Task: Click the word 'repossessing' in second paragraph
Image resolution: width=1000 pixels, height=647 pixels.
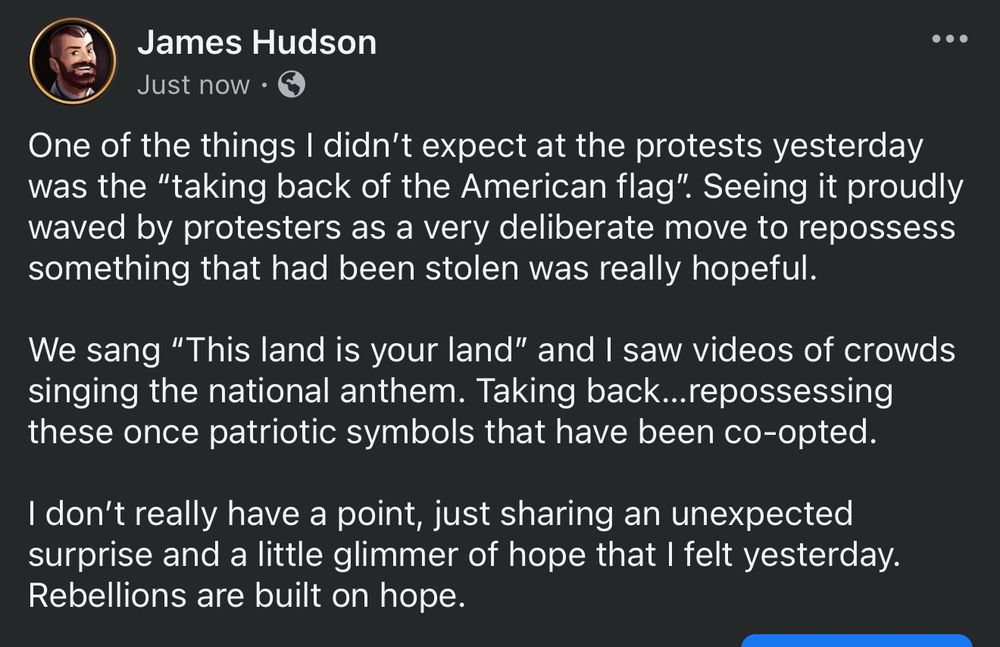Action: [776, 392]
